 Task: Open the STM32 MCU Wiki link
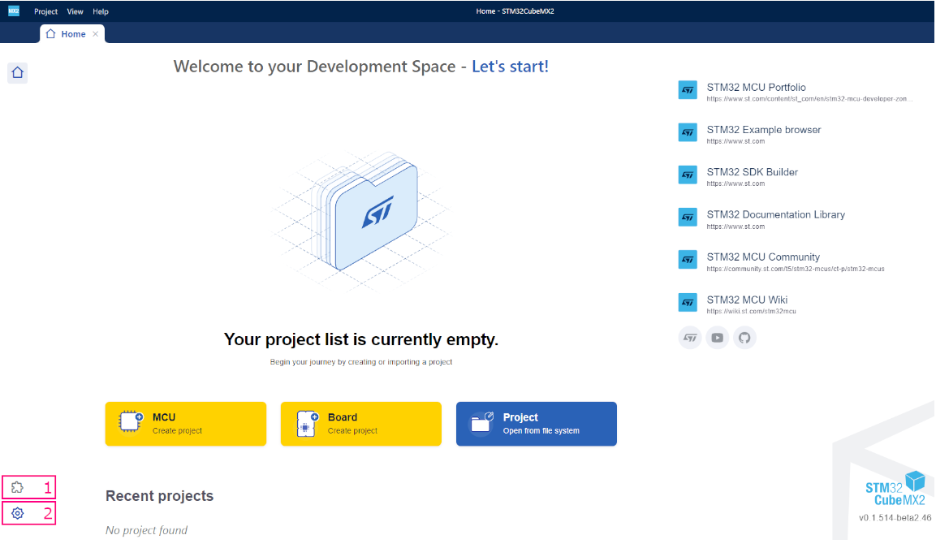point(747,300)
